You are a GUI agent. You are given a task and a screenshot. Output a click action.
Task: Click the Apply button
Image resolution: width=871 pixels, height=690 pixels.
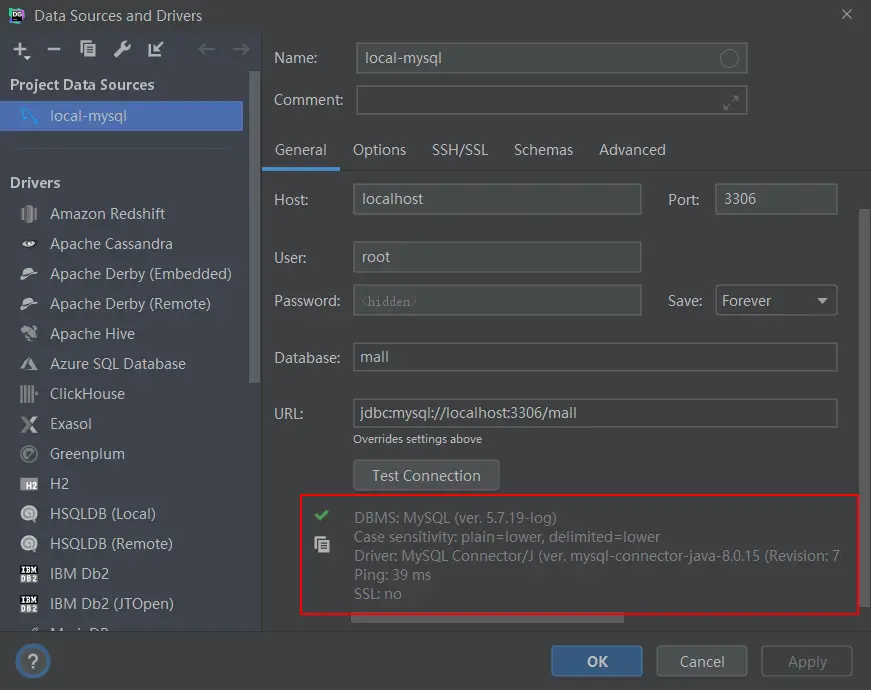(807, 661)
